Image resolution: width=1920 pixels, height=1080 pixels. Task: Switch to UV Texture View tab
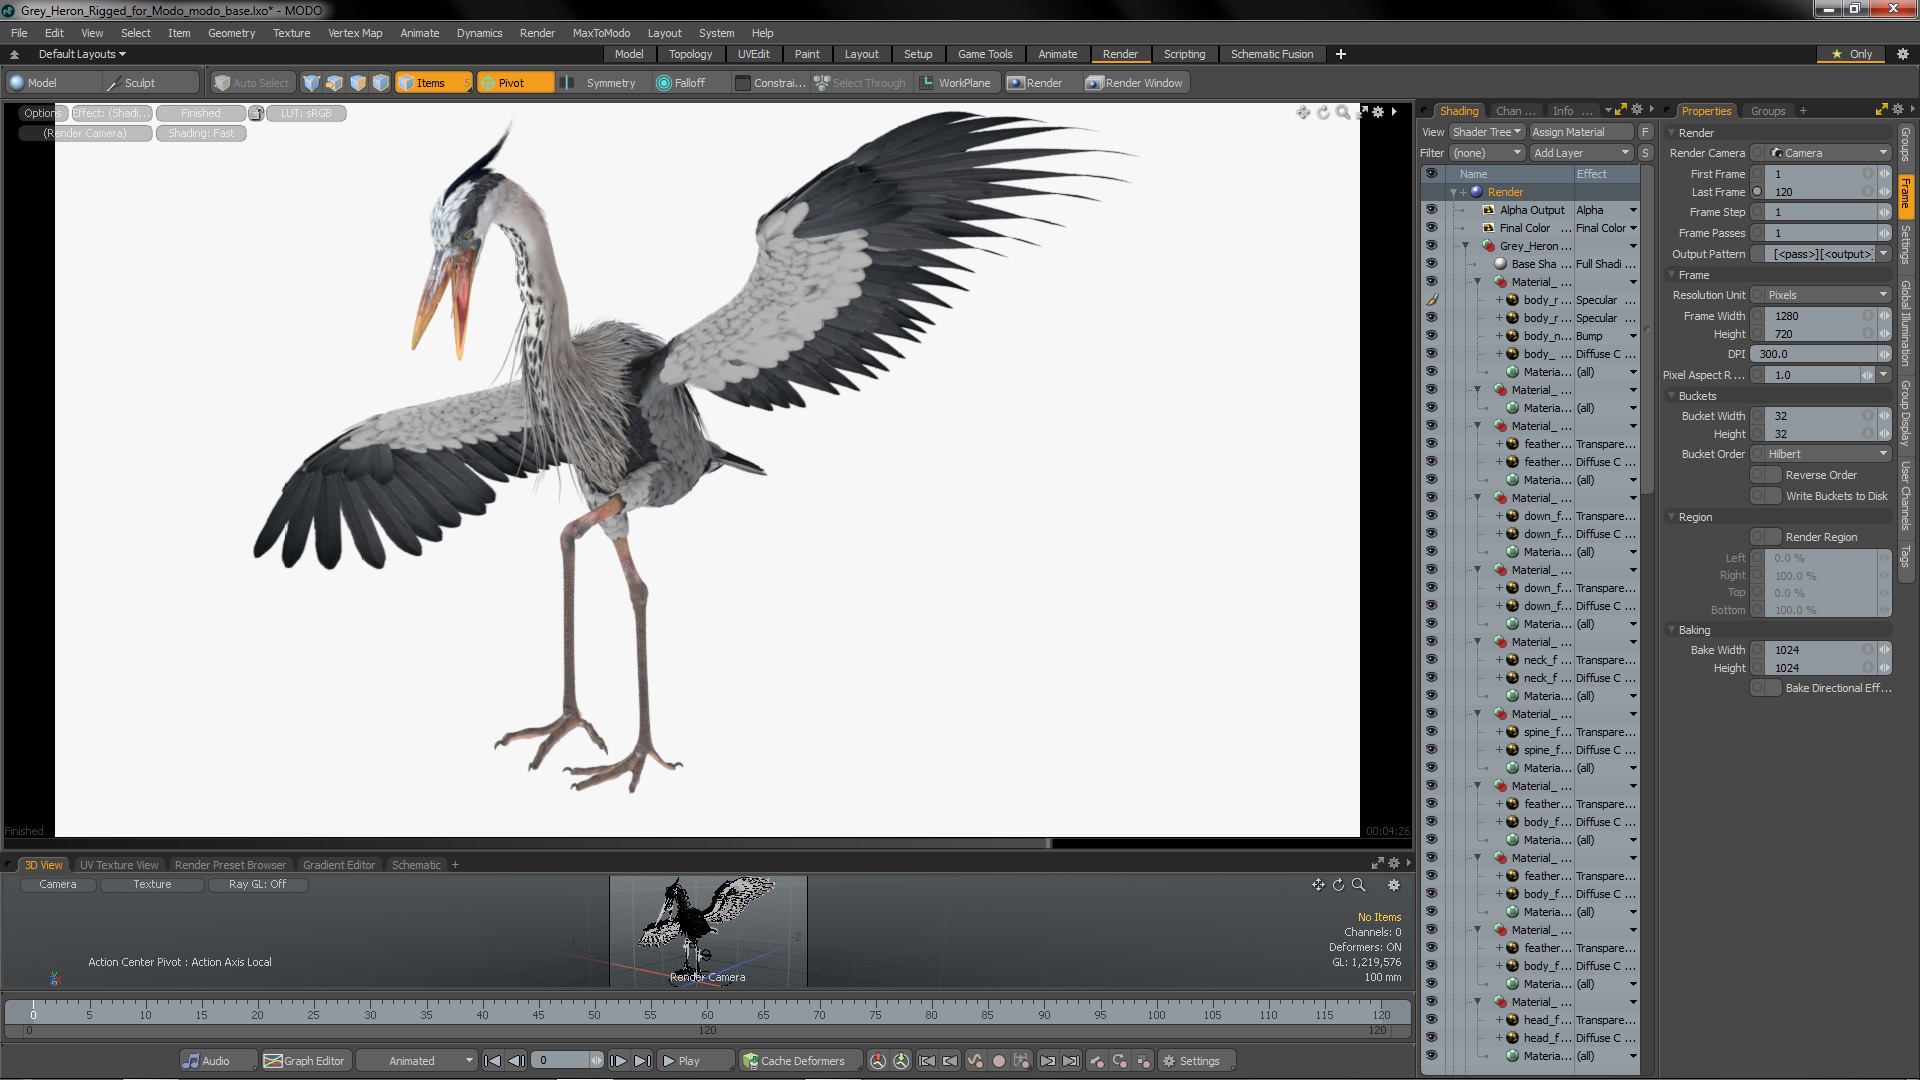click(118, 865)
